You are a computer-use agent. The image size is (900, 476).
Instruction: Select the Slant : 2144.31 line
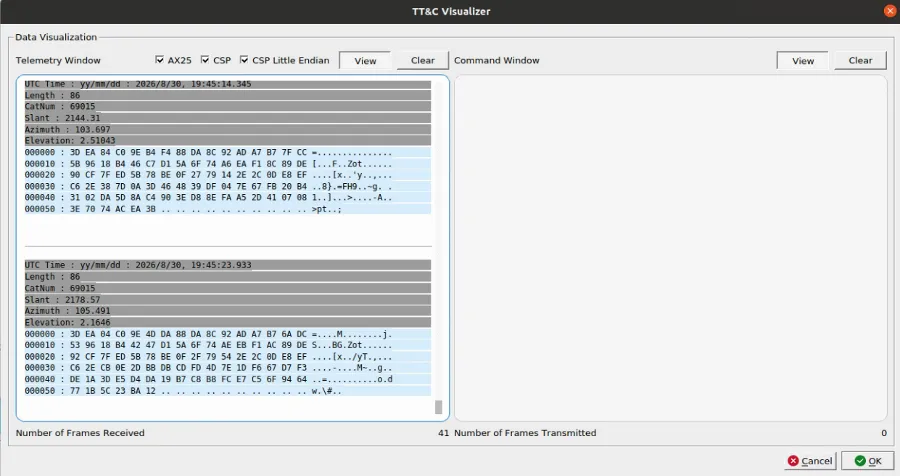coord(227,118)
